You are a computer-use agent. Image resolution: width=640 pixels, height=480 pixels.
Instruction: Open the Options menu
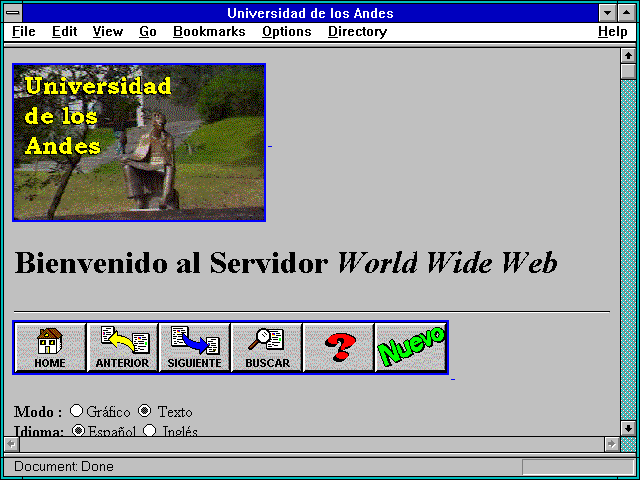(x=287, y=32)
